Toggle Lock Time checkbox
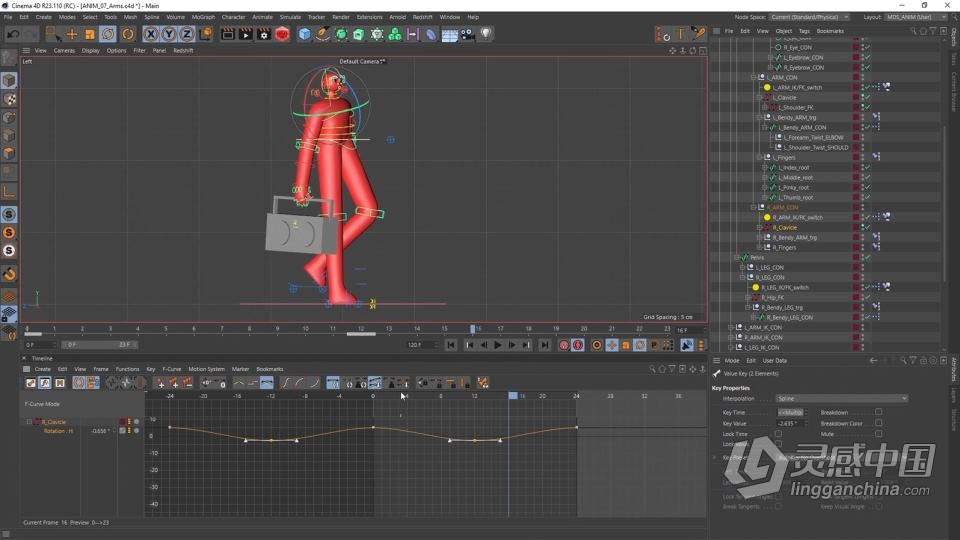Viewport: 960px width, 540px height. tap(778, 434)
